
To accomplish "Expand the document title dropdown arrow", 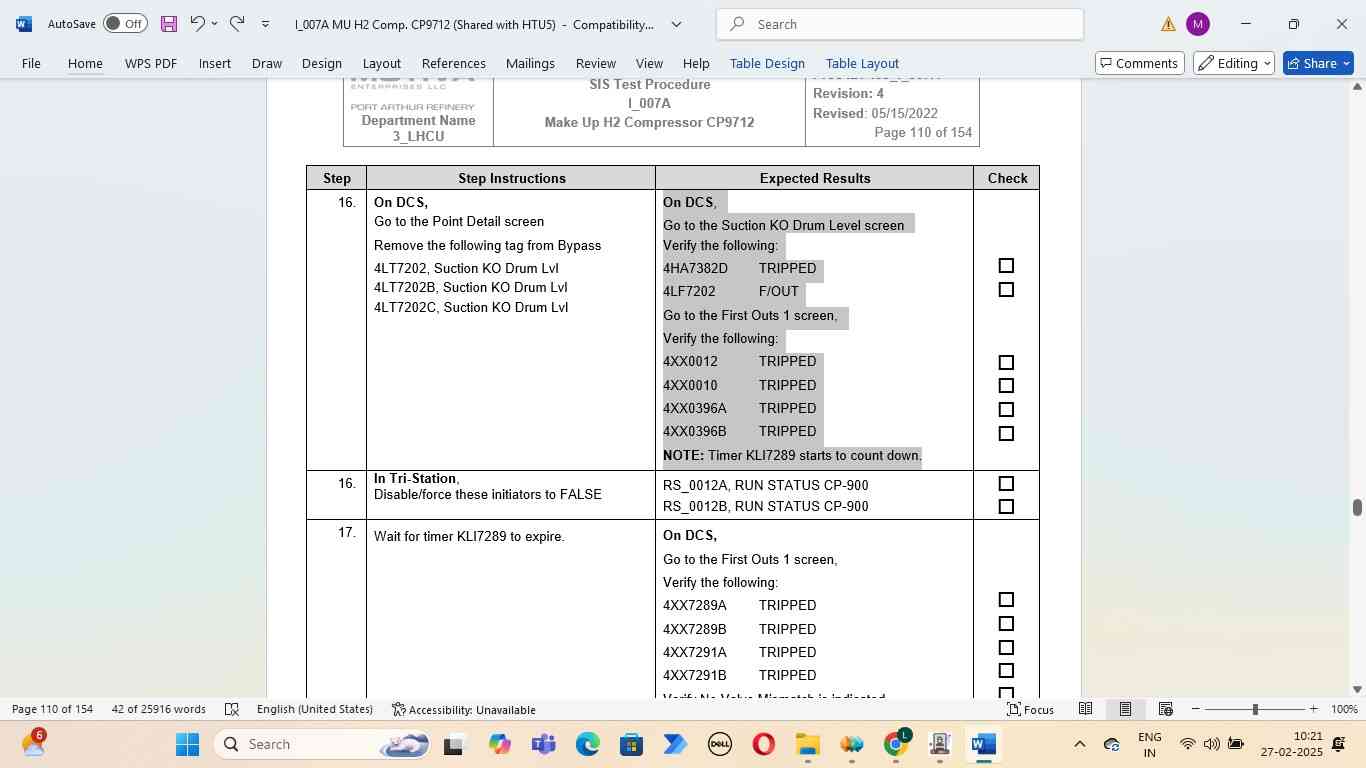I will [676, 24].
